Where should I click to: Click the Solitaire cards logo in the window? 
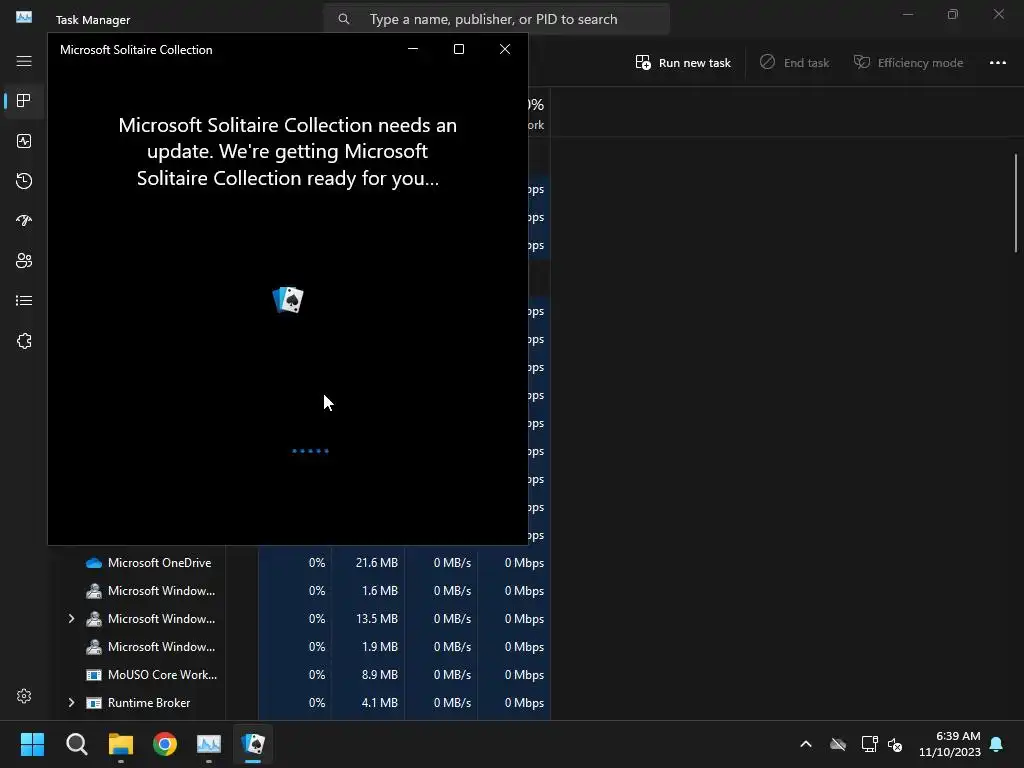[x=288, y=300]
